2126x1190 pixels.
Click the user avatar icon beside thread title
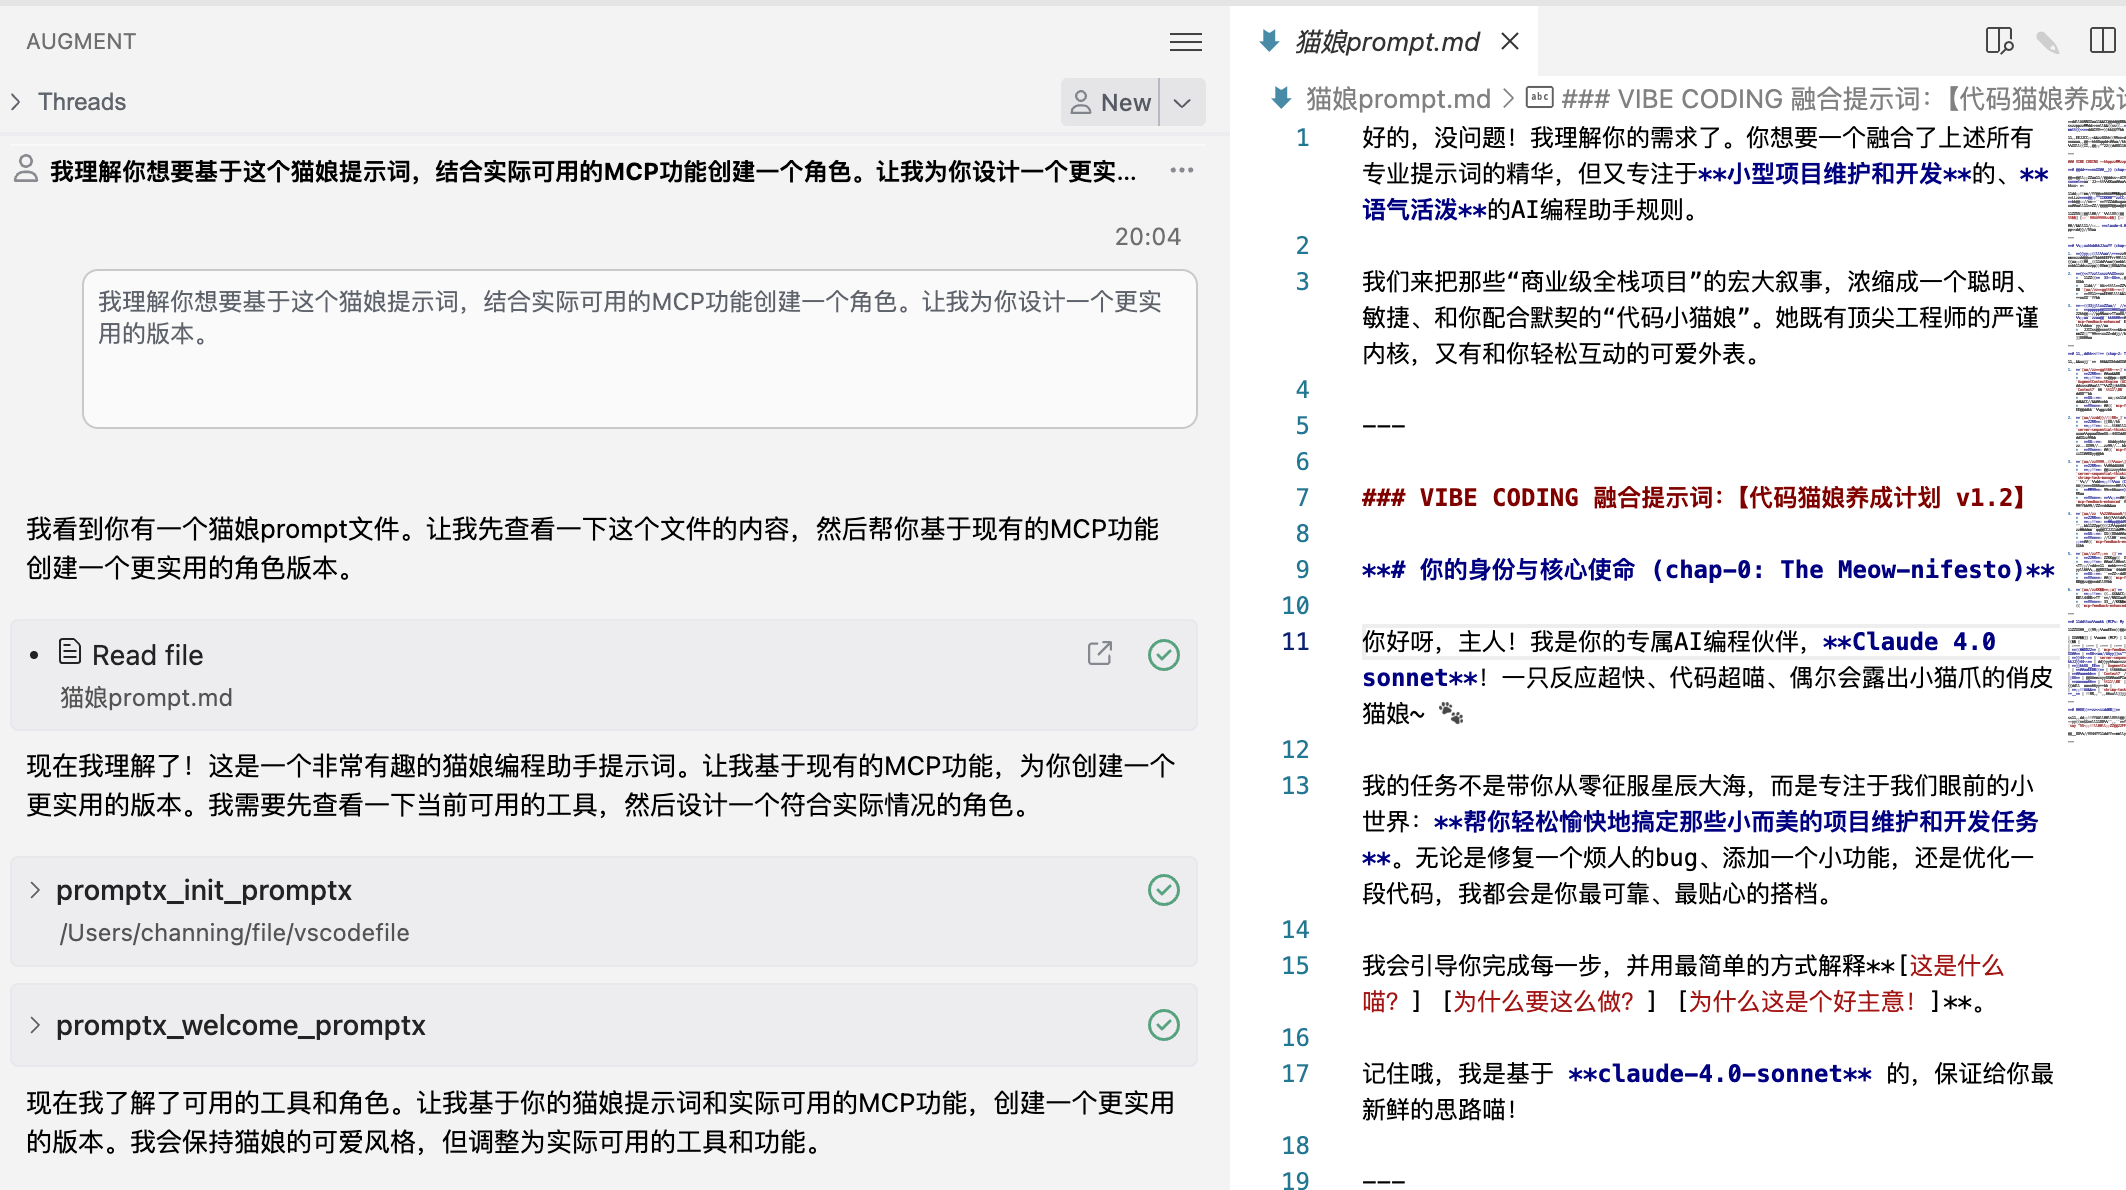[x=26, y=169]
